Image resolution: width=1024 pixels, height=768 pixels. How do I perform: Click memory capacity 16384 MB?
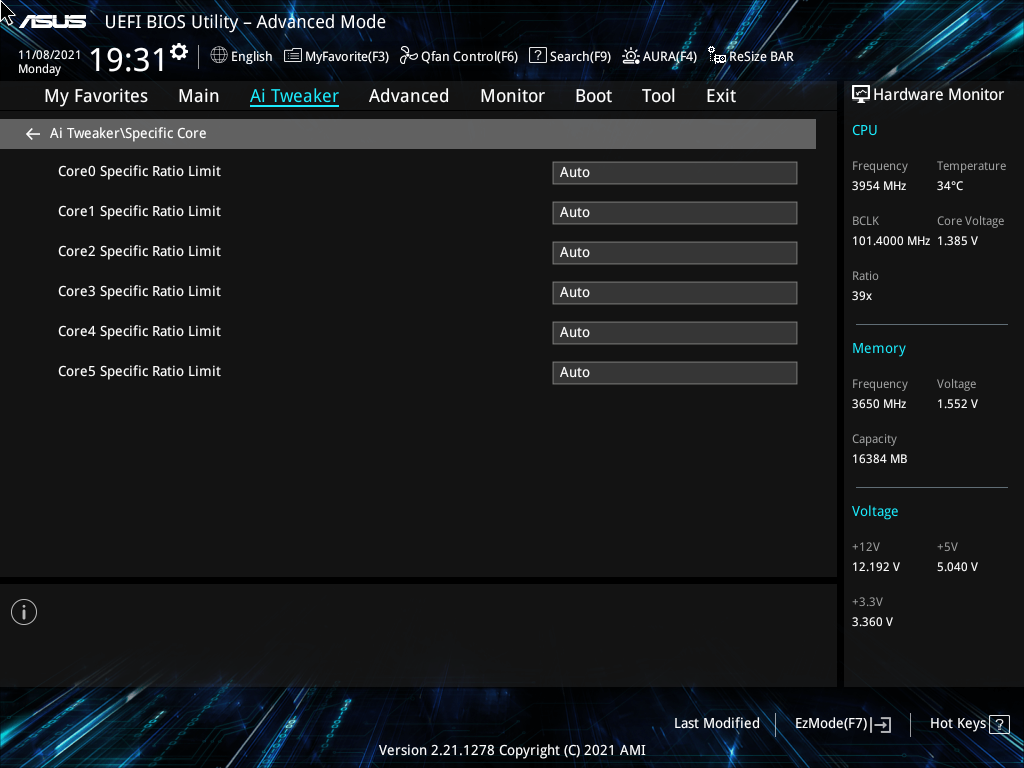(880, 459)
